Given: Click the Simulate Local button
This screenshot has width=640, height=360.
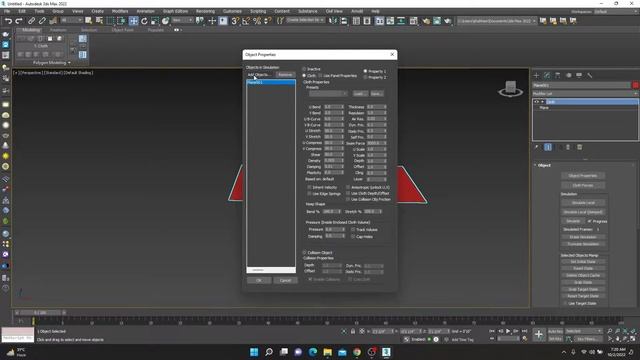Looking at the screenshot, I should click(583, 203).
